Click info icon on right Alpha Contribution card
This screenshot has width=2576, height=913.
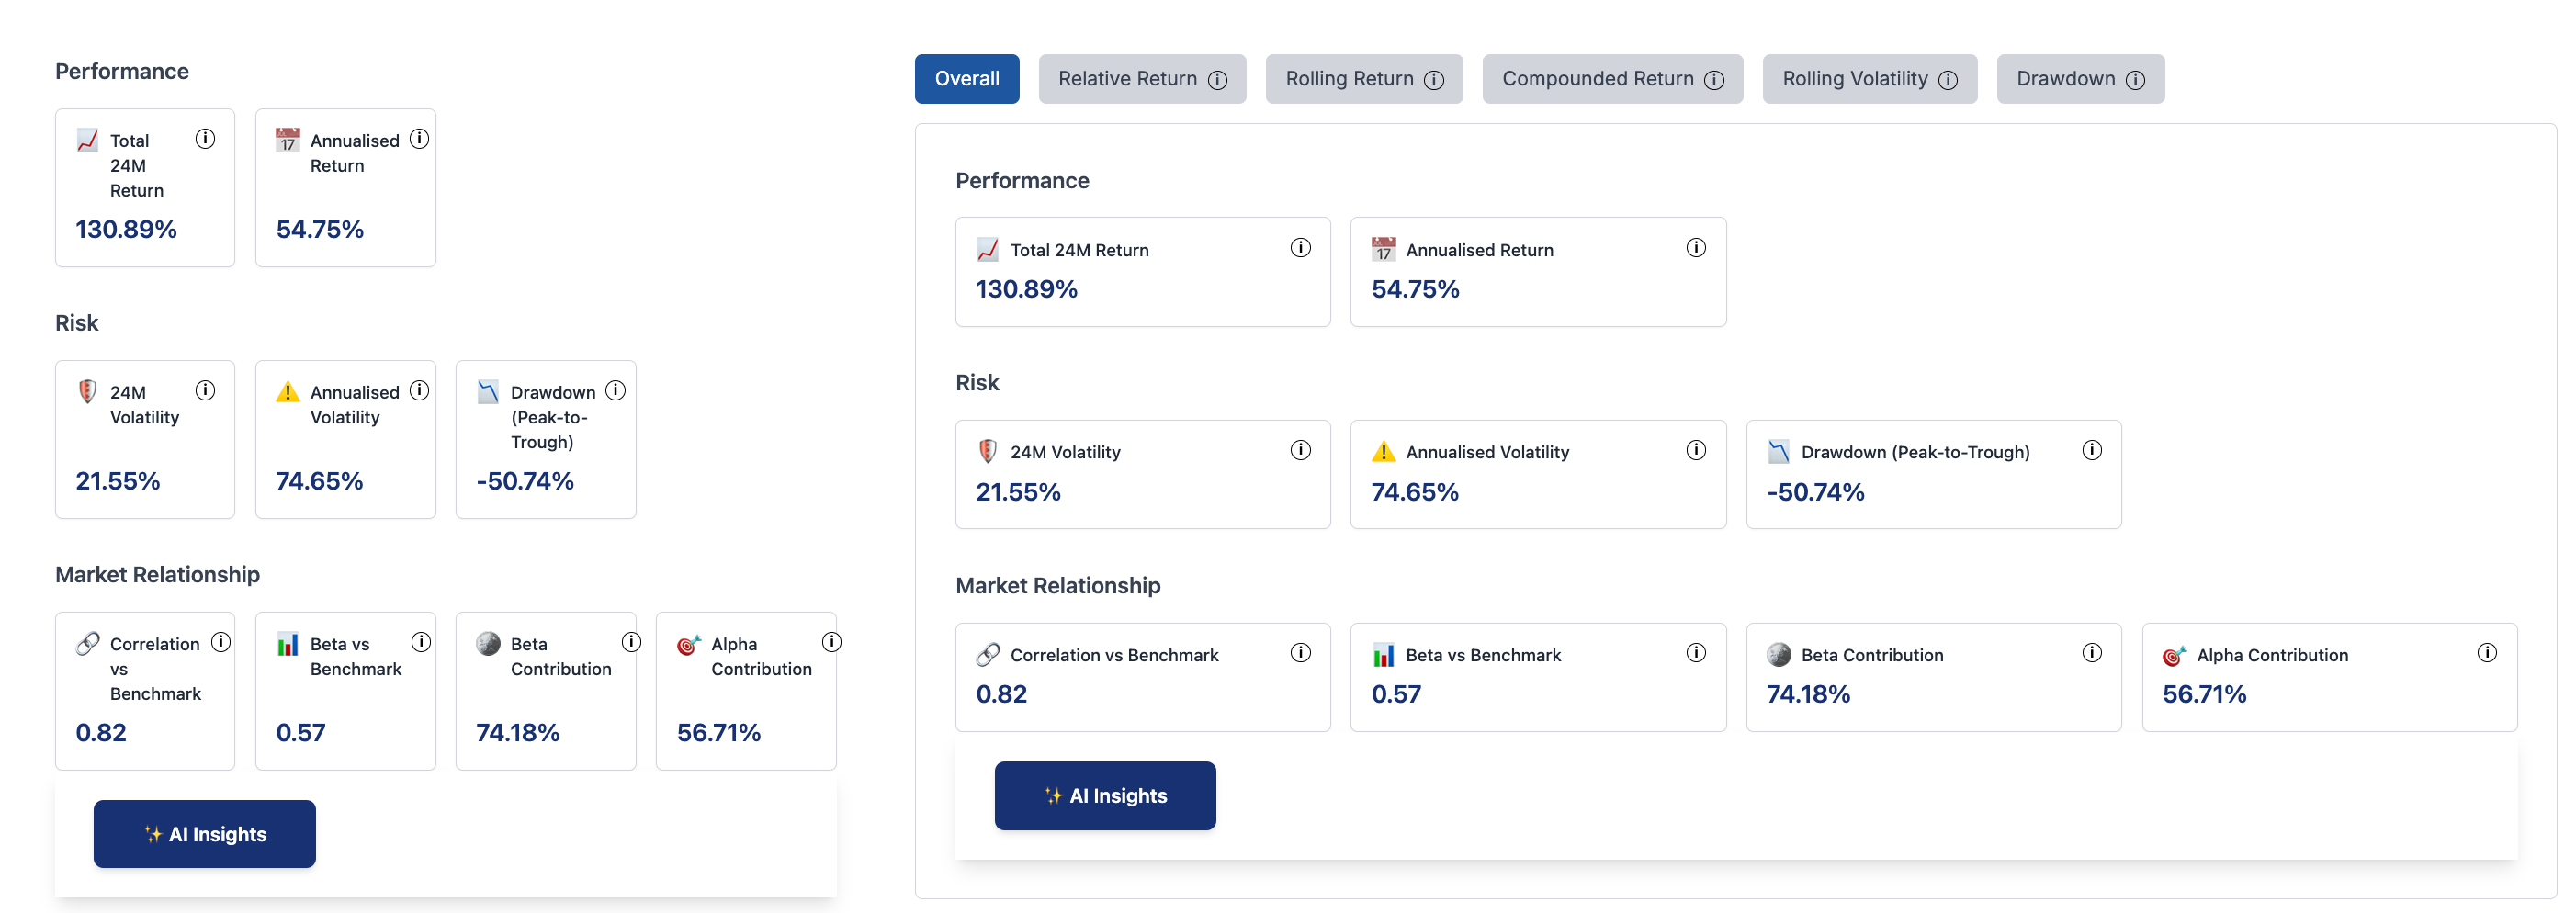point(2486,653)
